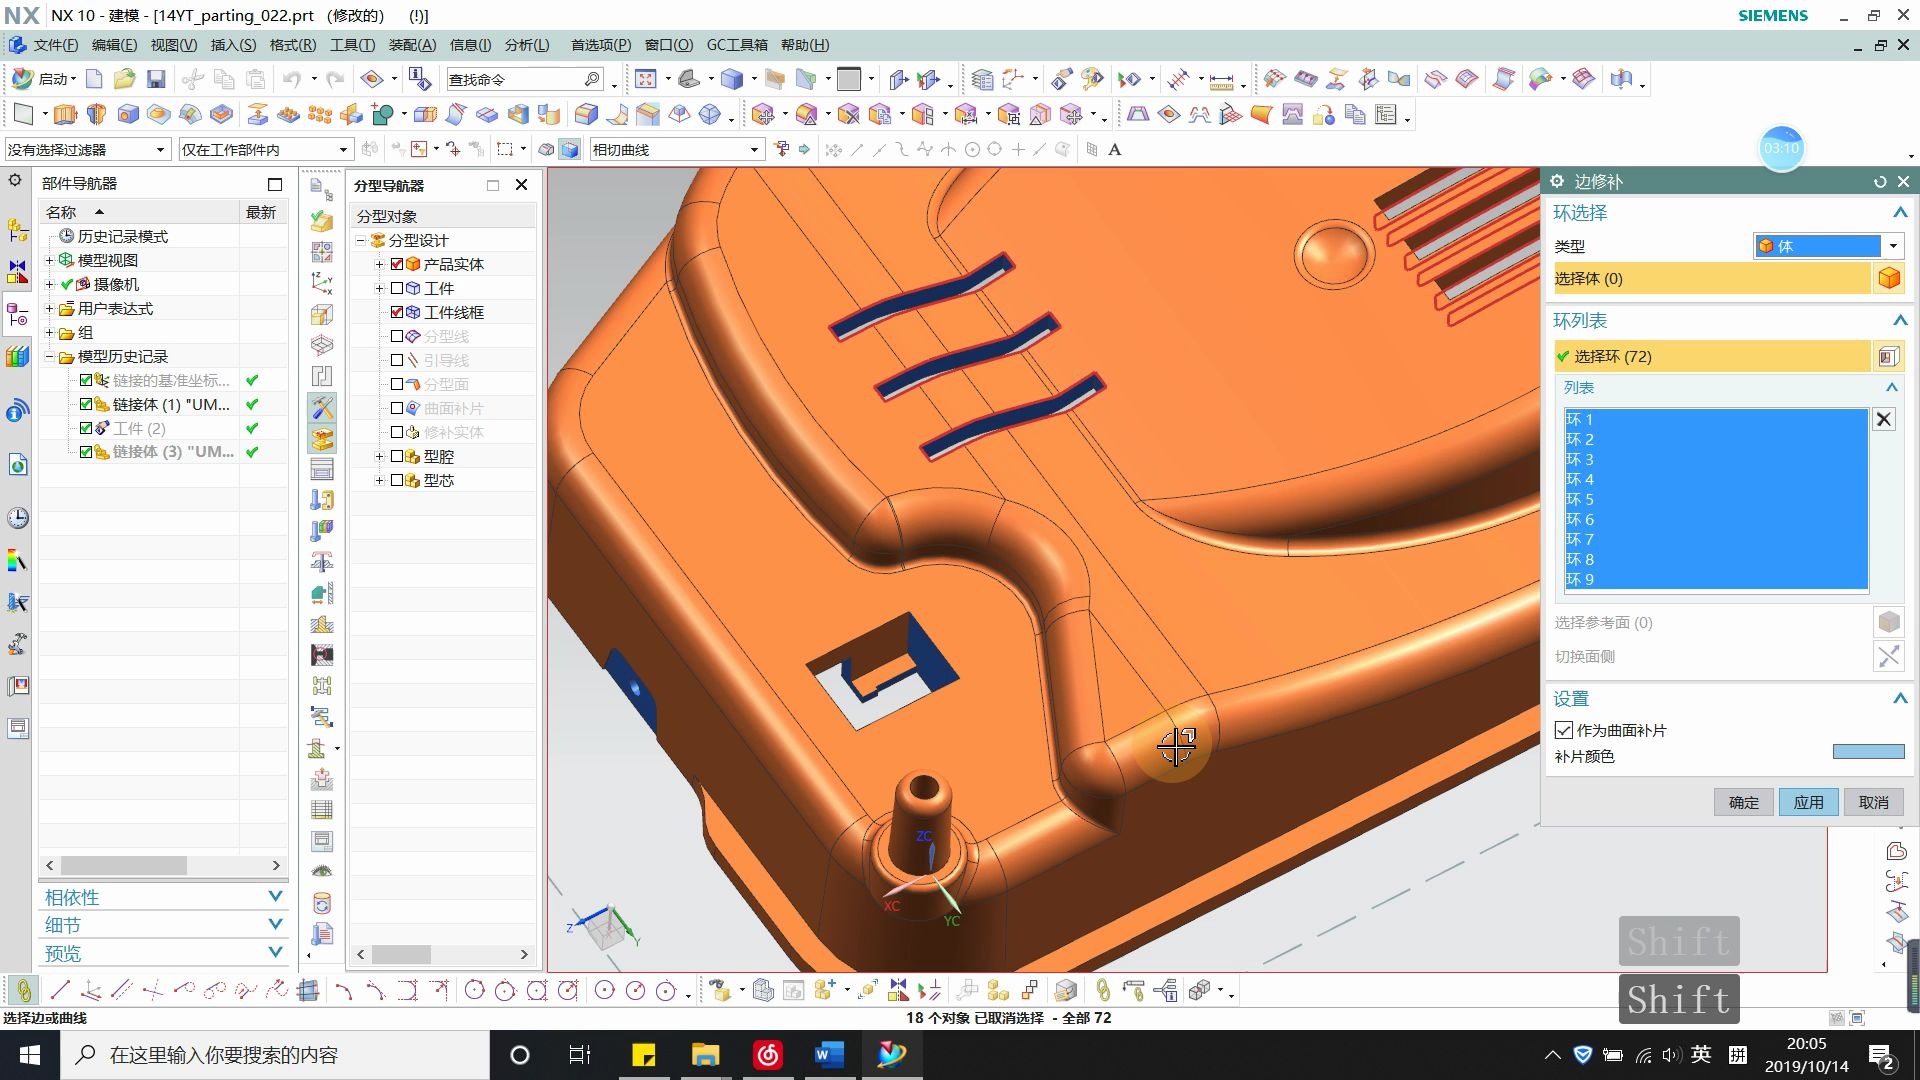Open the 类型 dropdown showing 体
Image resolution: width=1920 pixels, height=1080 pixels.
(x=1827, y=246)
